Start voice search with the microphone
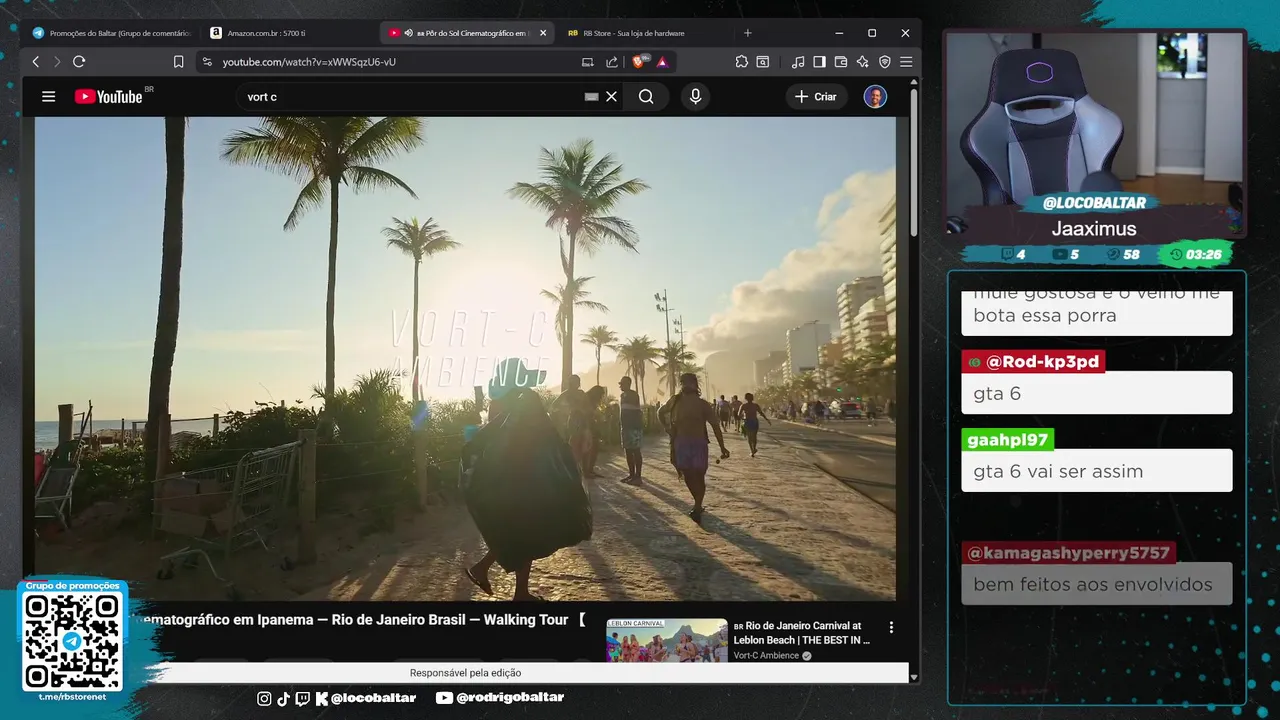1280x720 pixels. [x=695, y=97]
